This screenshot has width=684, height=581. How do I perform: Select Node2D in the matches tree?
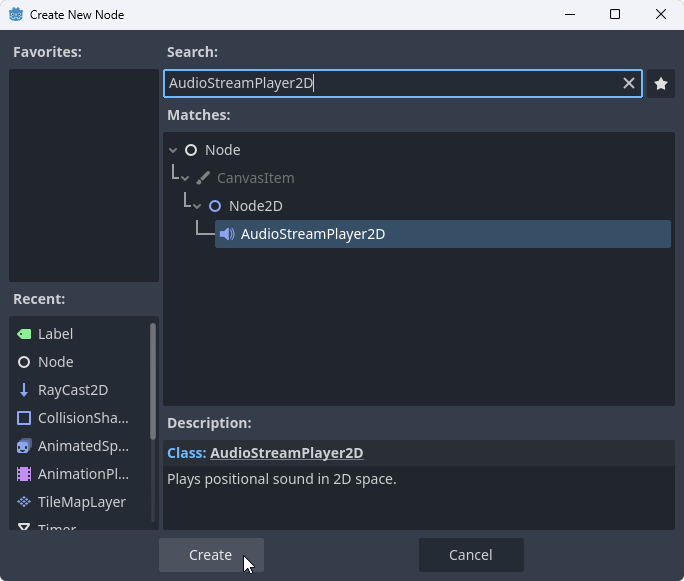point(255,206)
